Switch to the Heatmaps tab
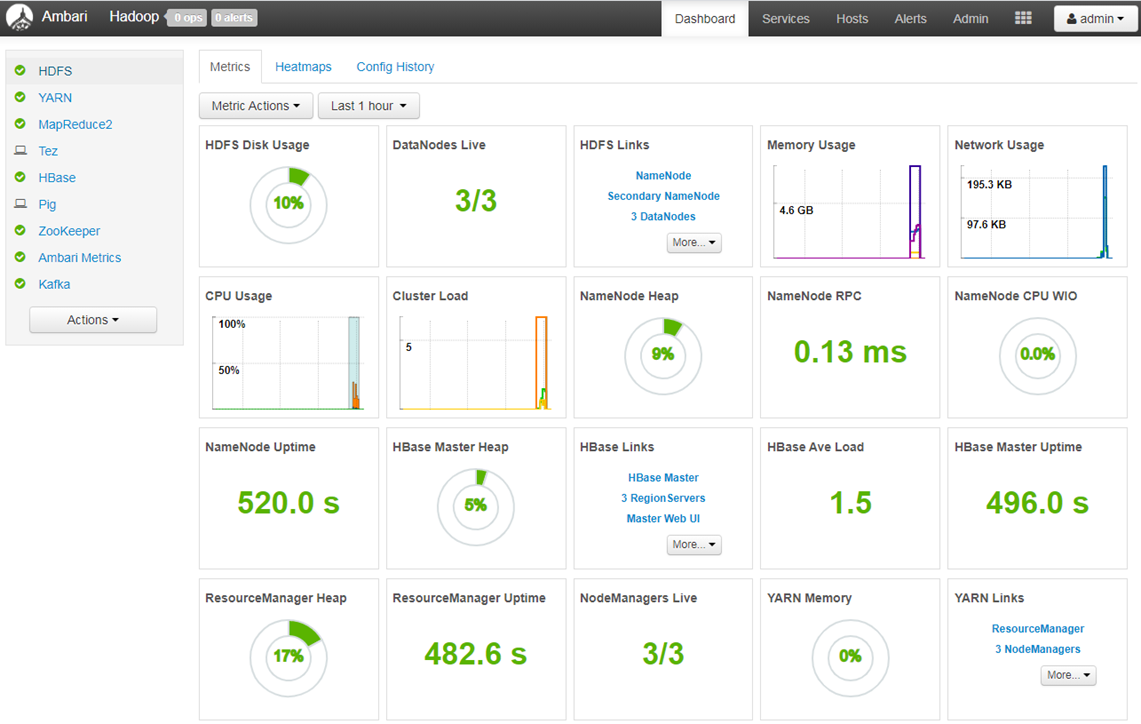Screen dimensions: 1141x724 [x=303, y=67]
